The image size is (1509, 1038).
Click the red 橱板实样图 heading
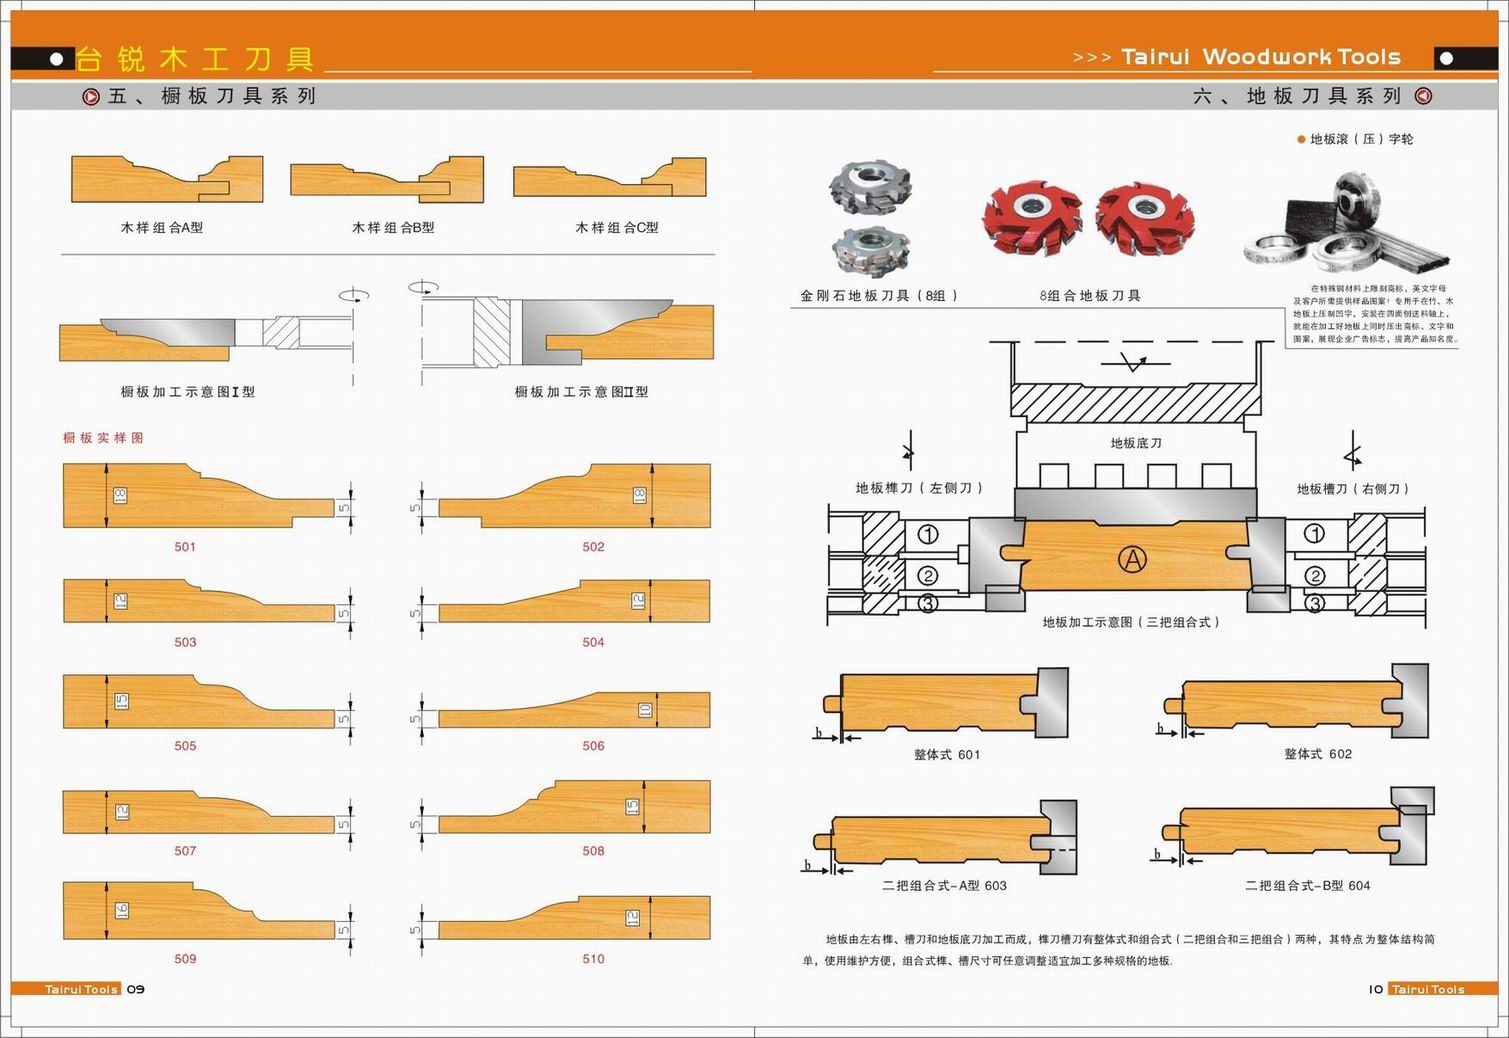[x=103, y=438]
